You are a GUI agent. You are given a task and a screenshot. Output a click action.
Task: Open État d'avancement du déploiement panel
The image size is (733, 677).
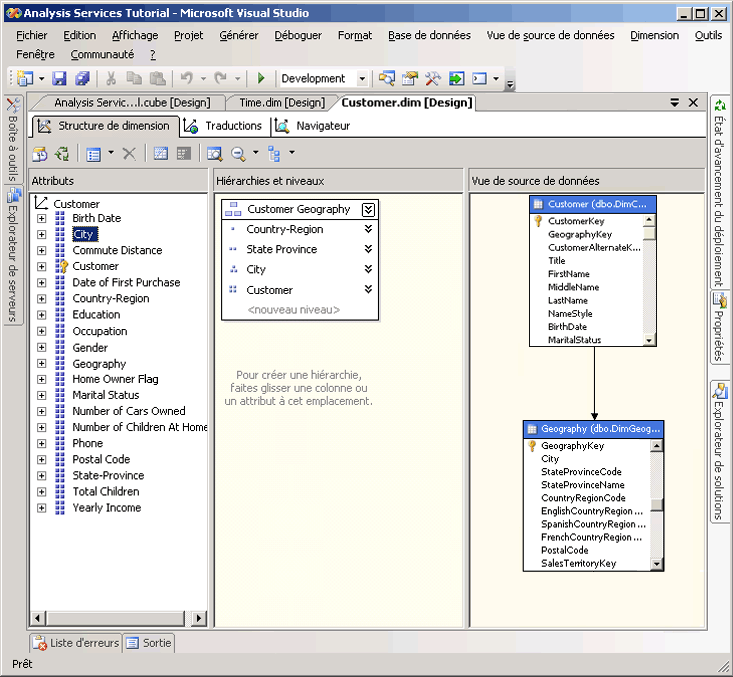(x=719, y=192)
